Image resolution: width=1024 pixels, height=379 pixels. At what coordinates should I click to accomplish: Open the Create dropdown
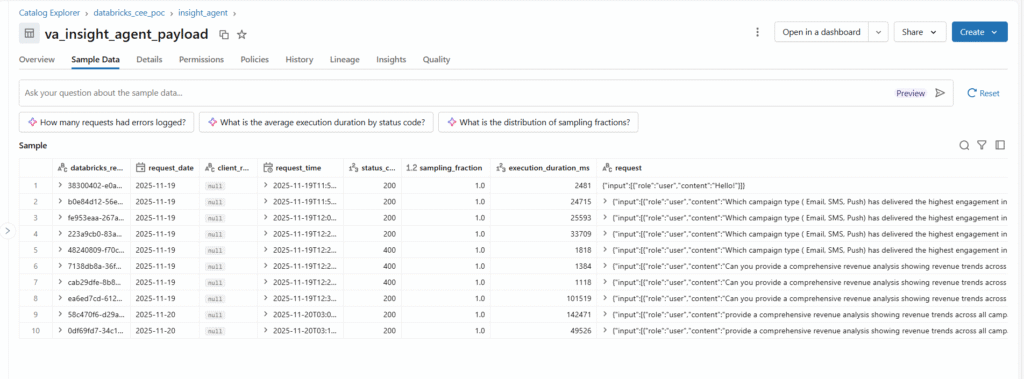click(979, 32)
